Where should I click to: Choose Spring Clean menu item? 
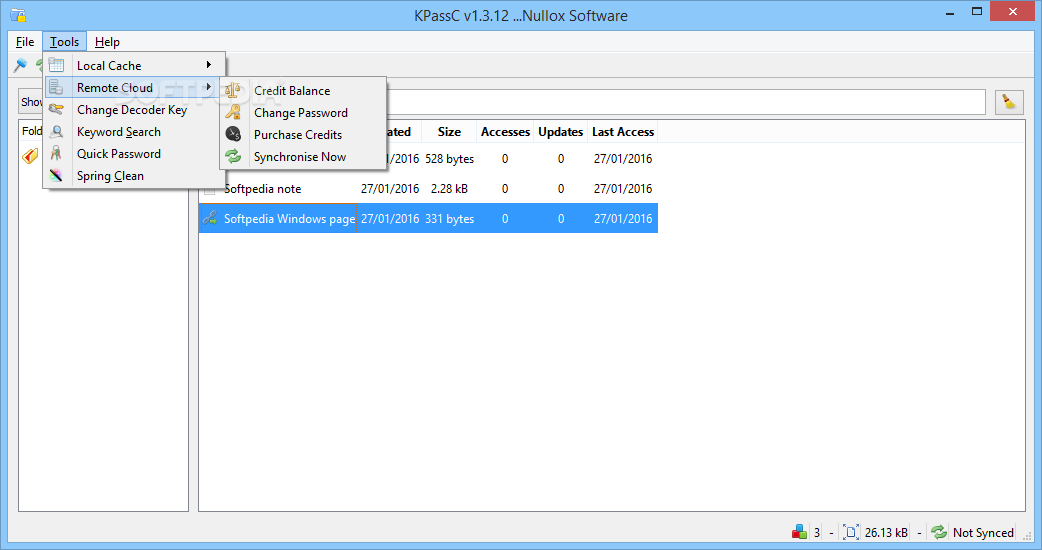pyautogui.click(x=135, y=175)
